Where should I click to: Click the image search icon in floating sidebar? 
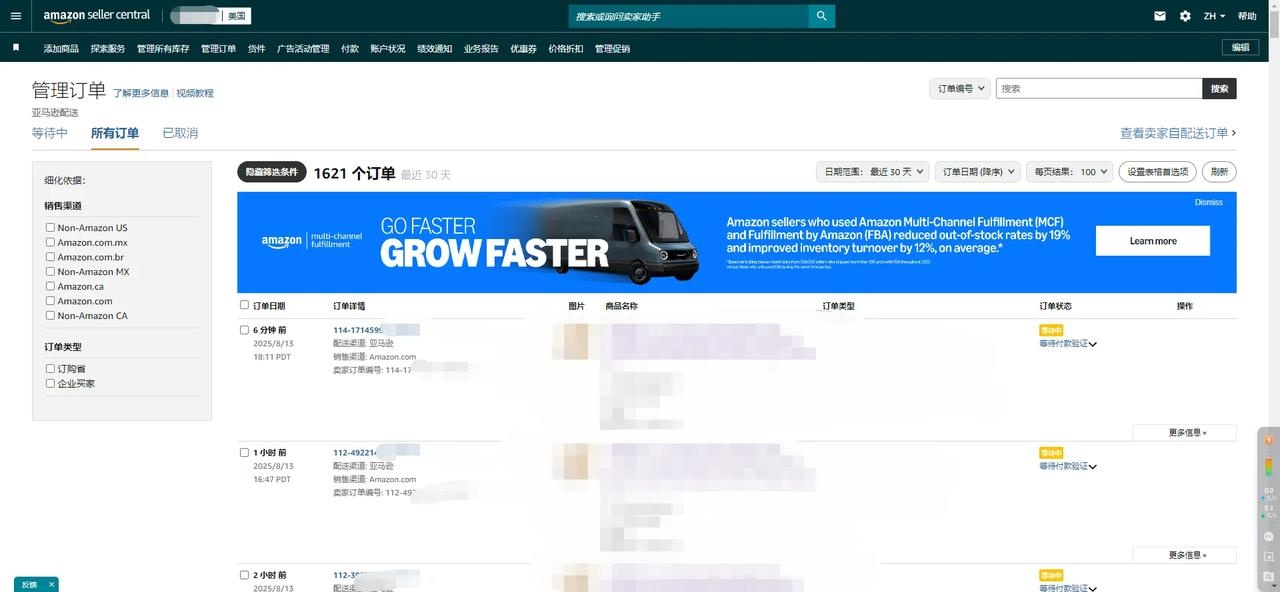(x=1269, y=577)
